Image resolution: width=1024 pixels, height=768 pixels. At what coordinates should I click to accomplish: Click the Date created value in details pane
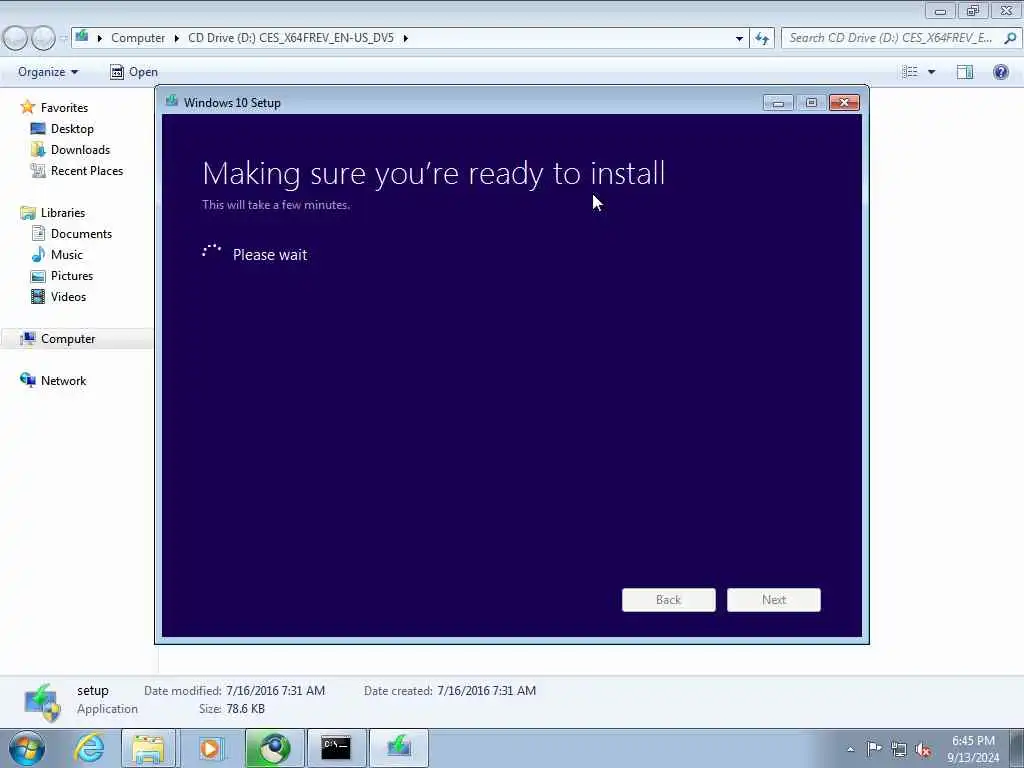click(487, 690)
